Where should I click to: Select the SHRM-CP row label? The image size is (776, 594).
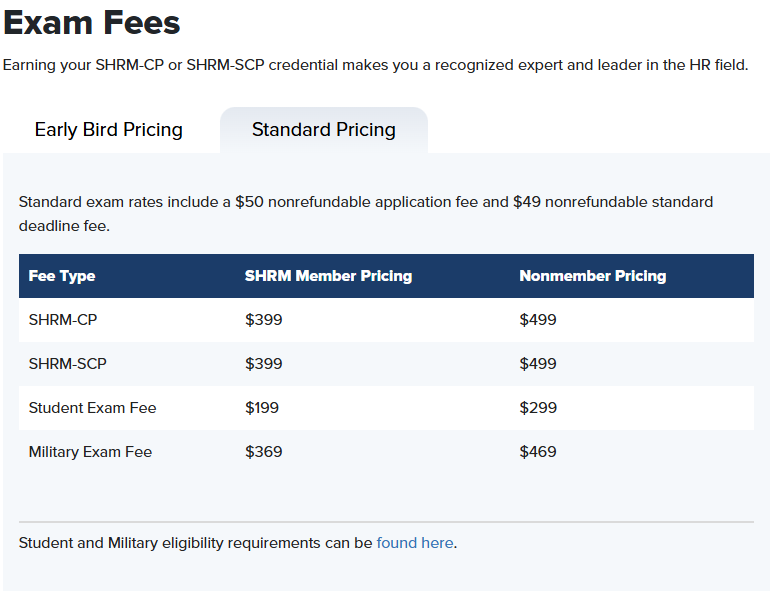63,320
